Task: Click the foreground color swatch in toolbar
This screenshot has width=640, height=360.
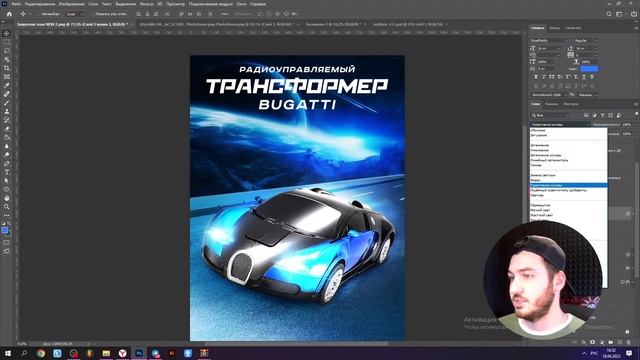Action: coord(5,231)
